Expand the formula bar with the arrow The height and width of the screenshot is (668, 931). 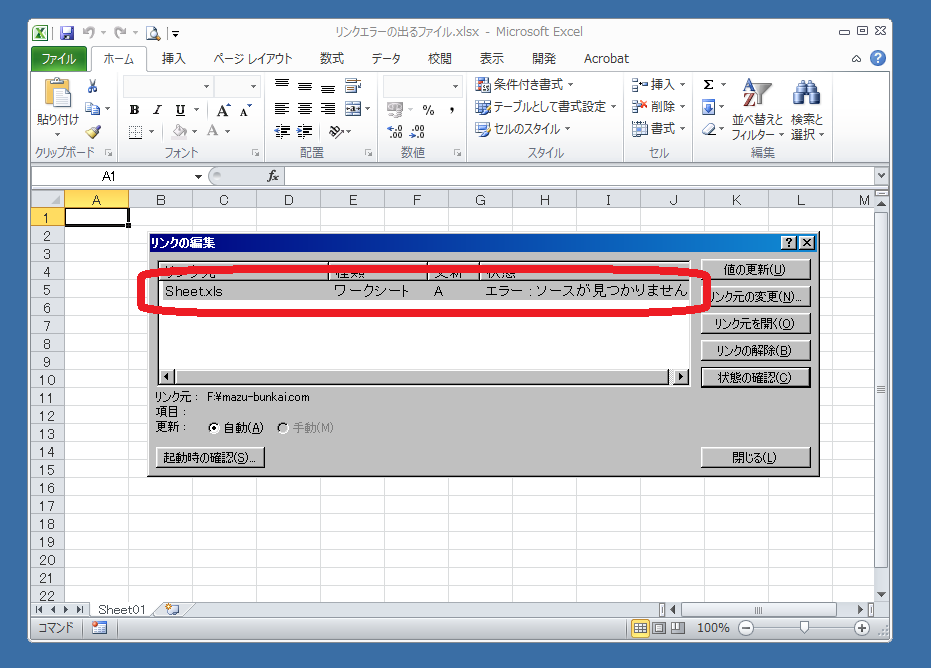(x=880, y=176)
